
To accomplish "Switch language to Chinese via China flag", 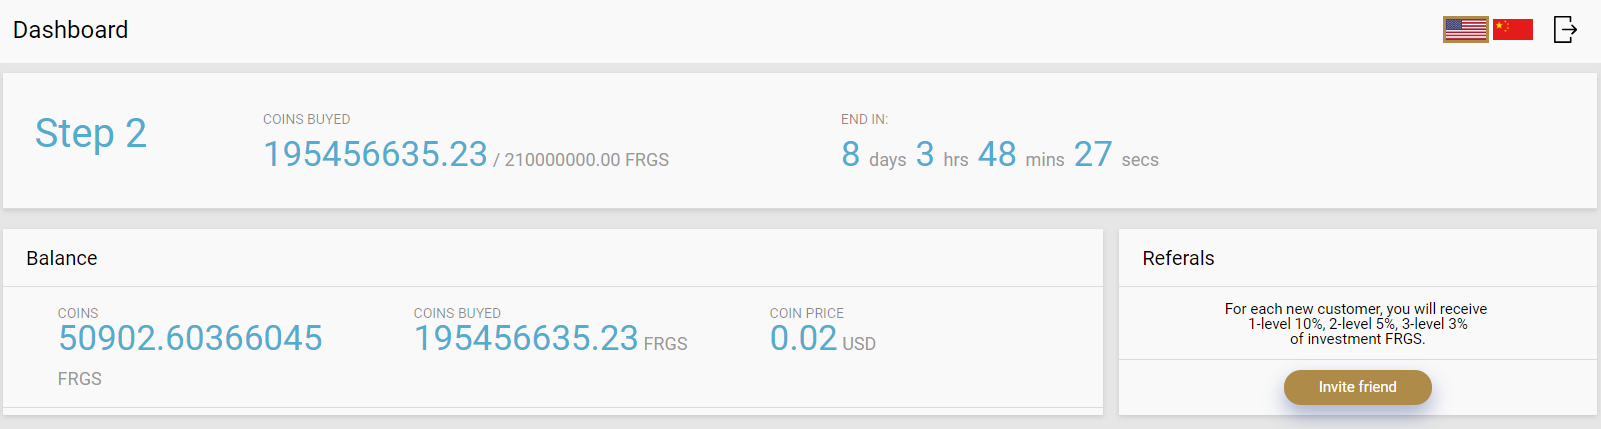I will tap(1512, 30).
